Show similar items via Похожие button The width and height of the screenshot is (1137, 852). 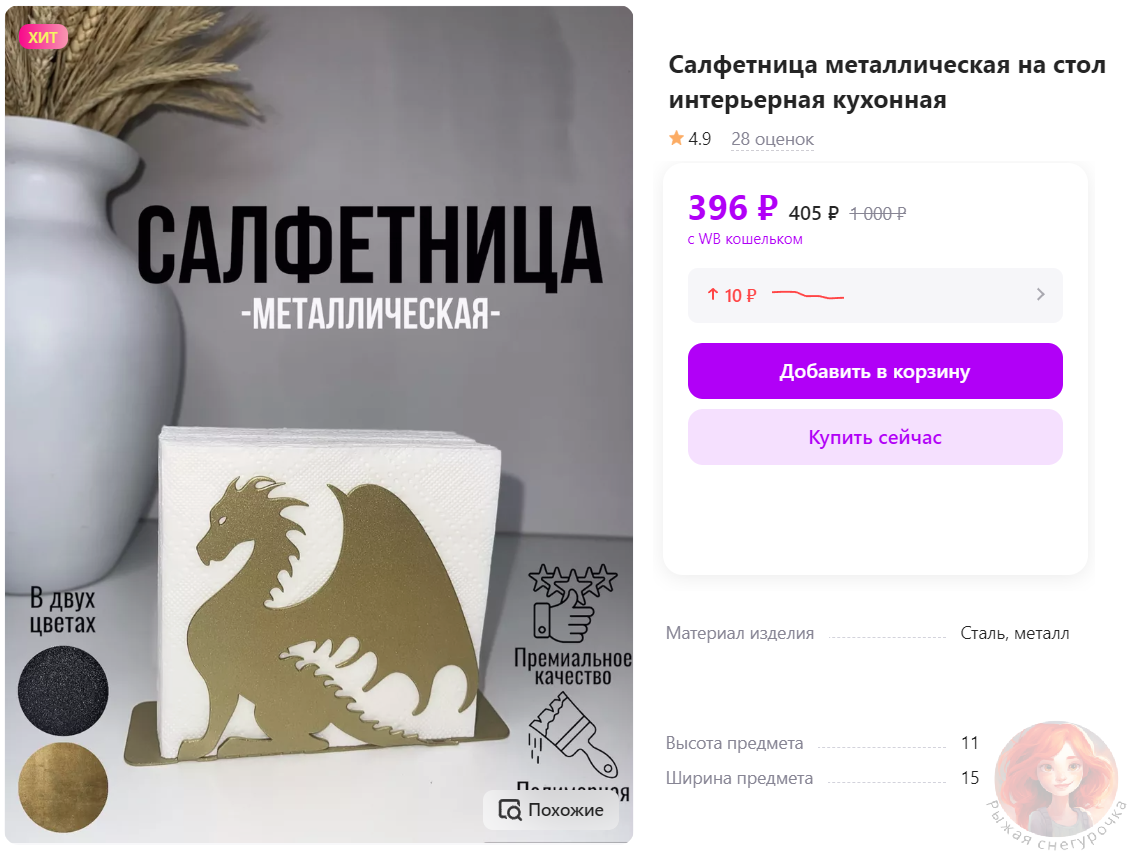(551, 810)
